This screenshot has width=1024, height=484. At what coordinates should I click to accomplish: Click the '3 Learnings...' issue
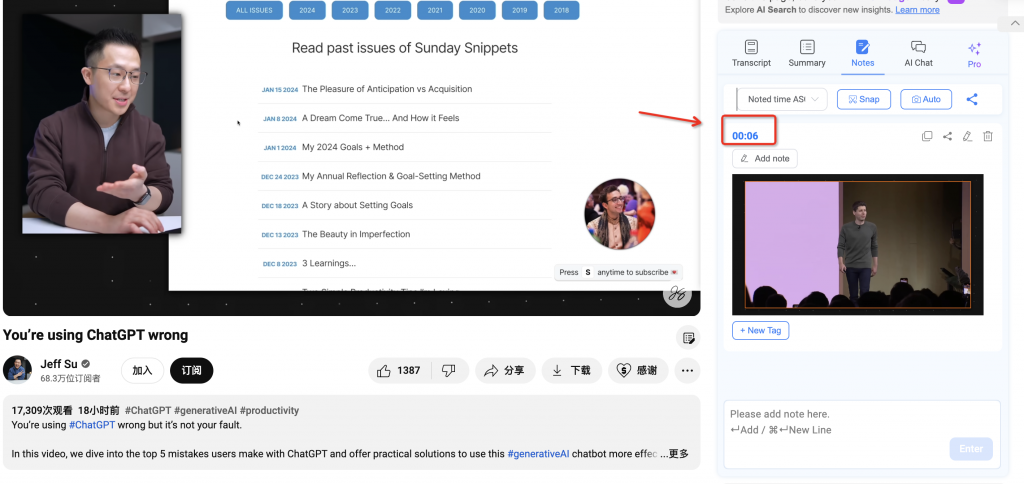[x=328, y=263]
